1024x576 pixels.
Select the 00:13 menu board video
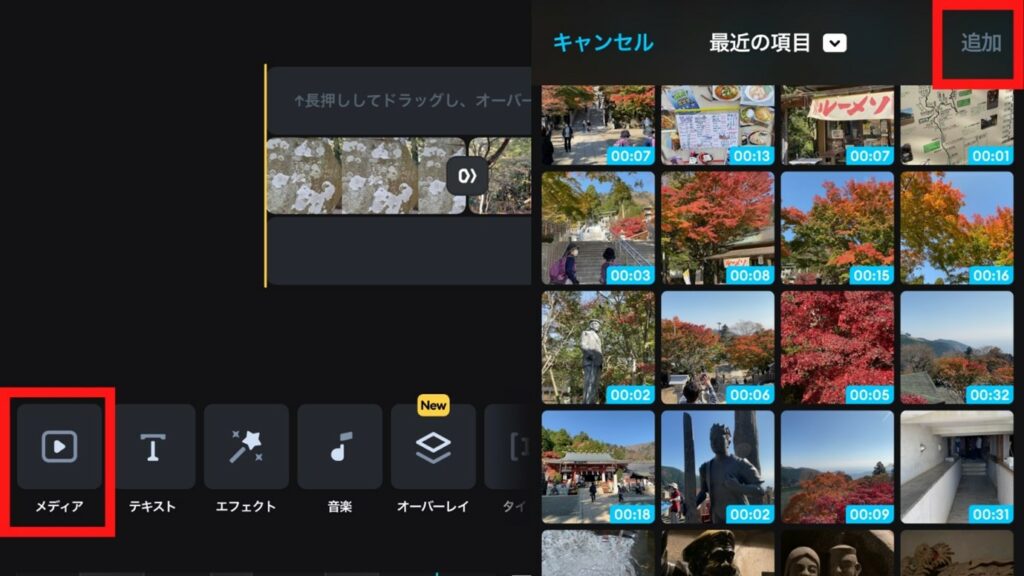coord(718,124)
